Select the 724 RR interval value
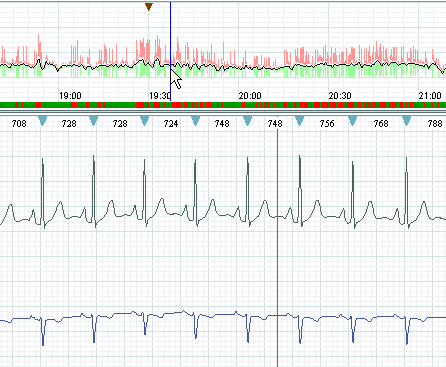446x367 pixels. (171, 124)
